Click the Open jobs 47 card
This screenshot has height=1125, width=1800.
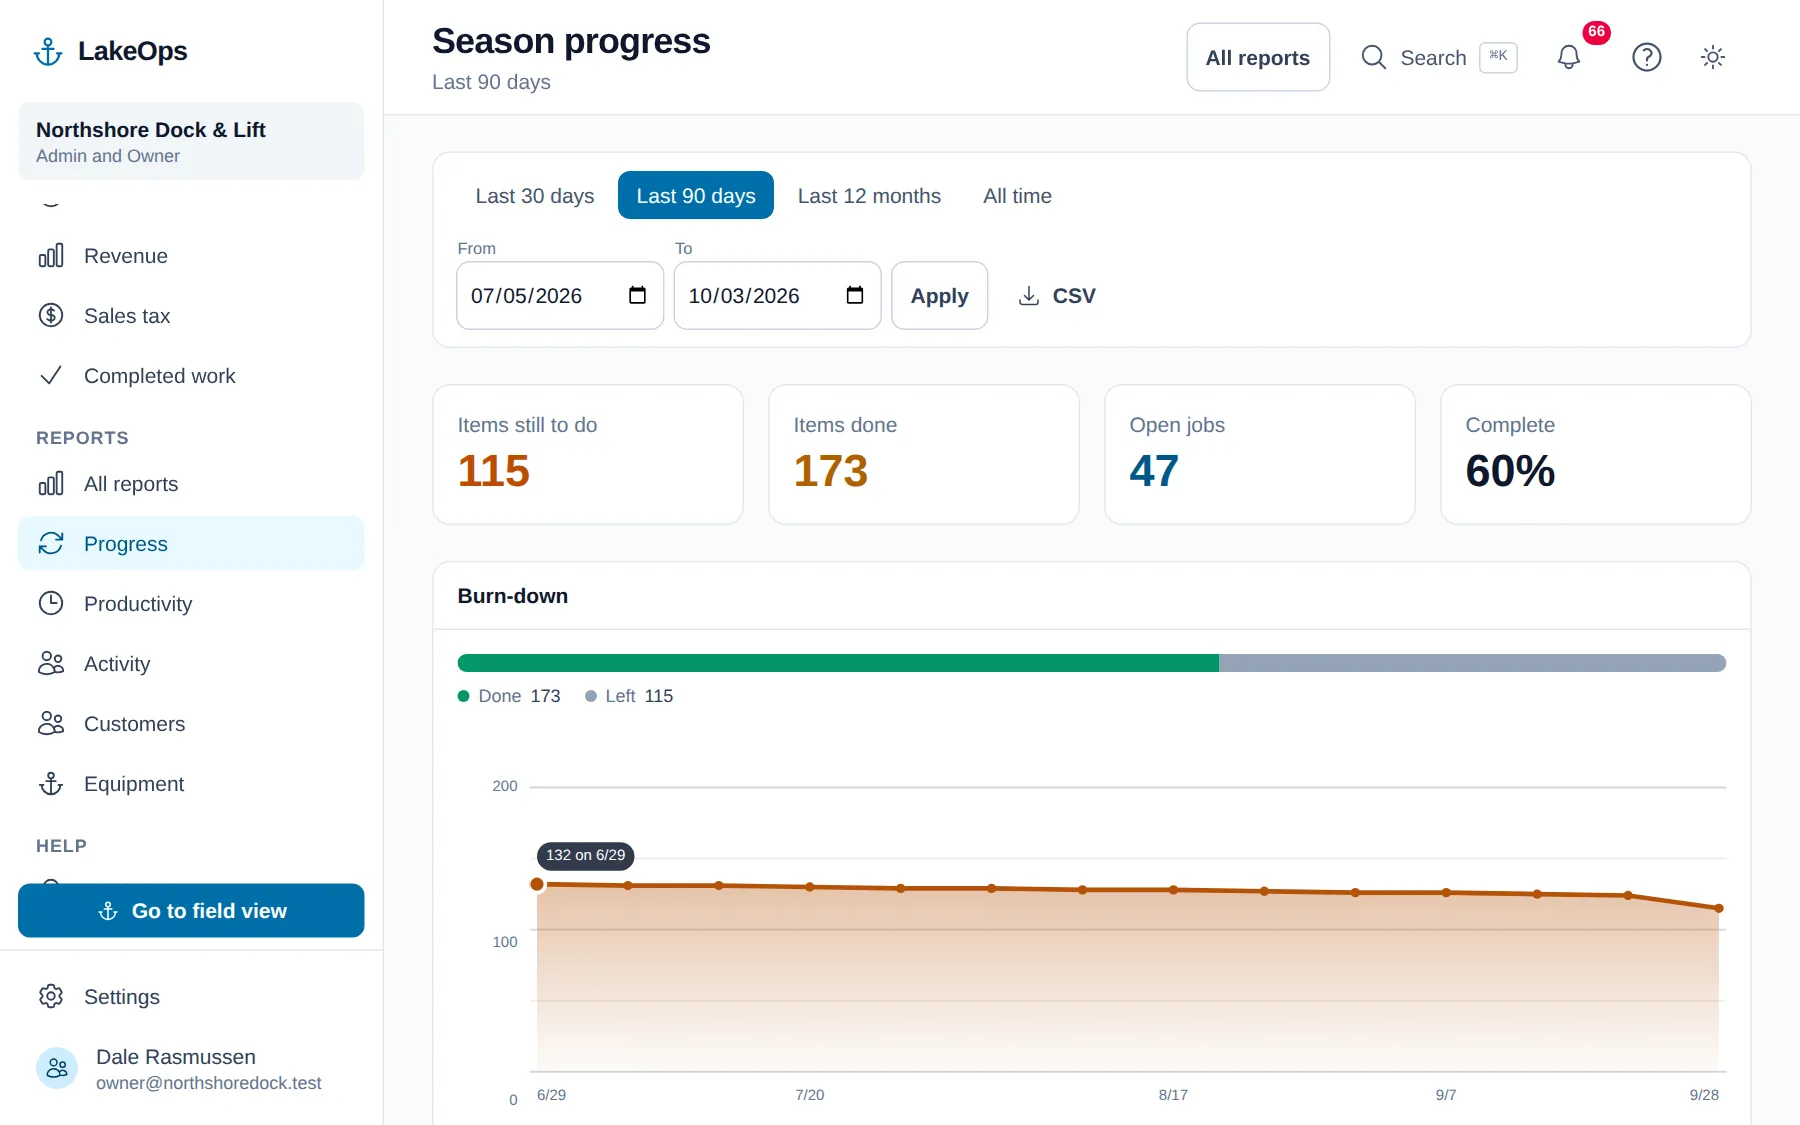(1260, 455)
